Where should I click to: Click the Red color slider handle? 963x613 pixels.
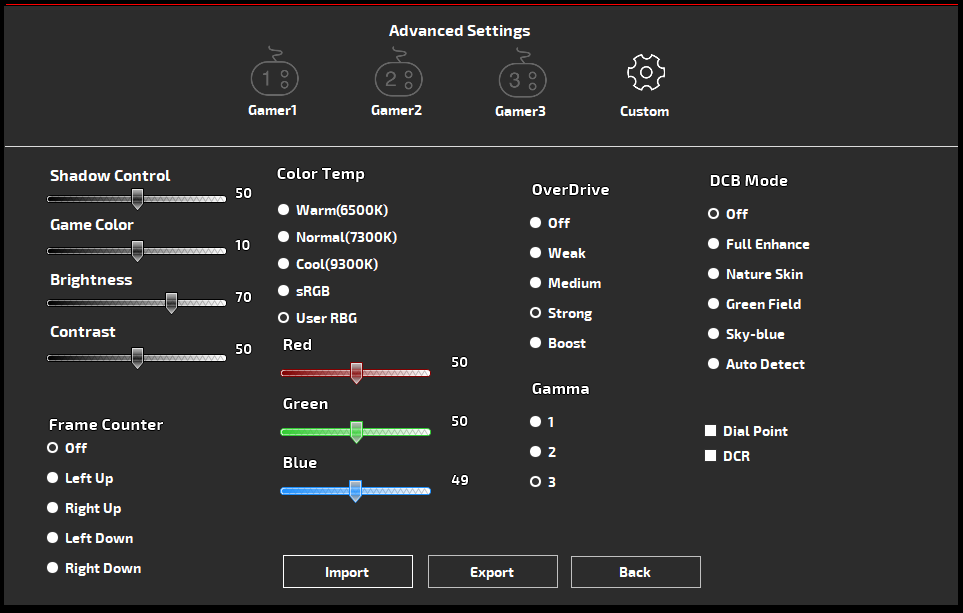point(356,372)
